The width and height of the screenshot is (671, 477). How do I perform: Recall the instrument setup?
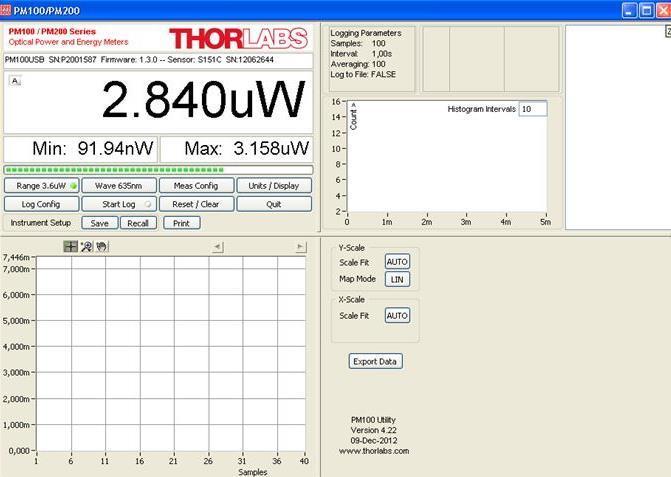[138, 223]
